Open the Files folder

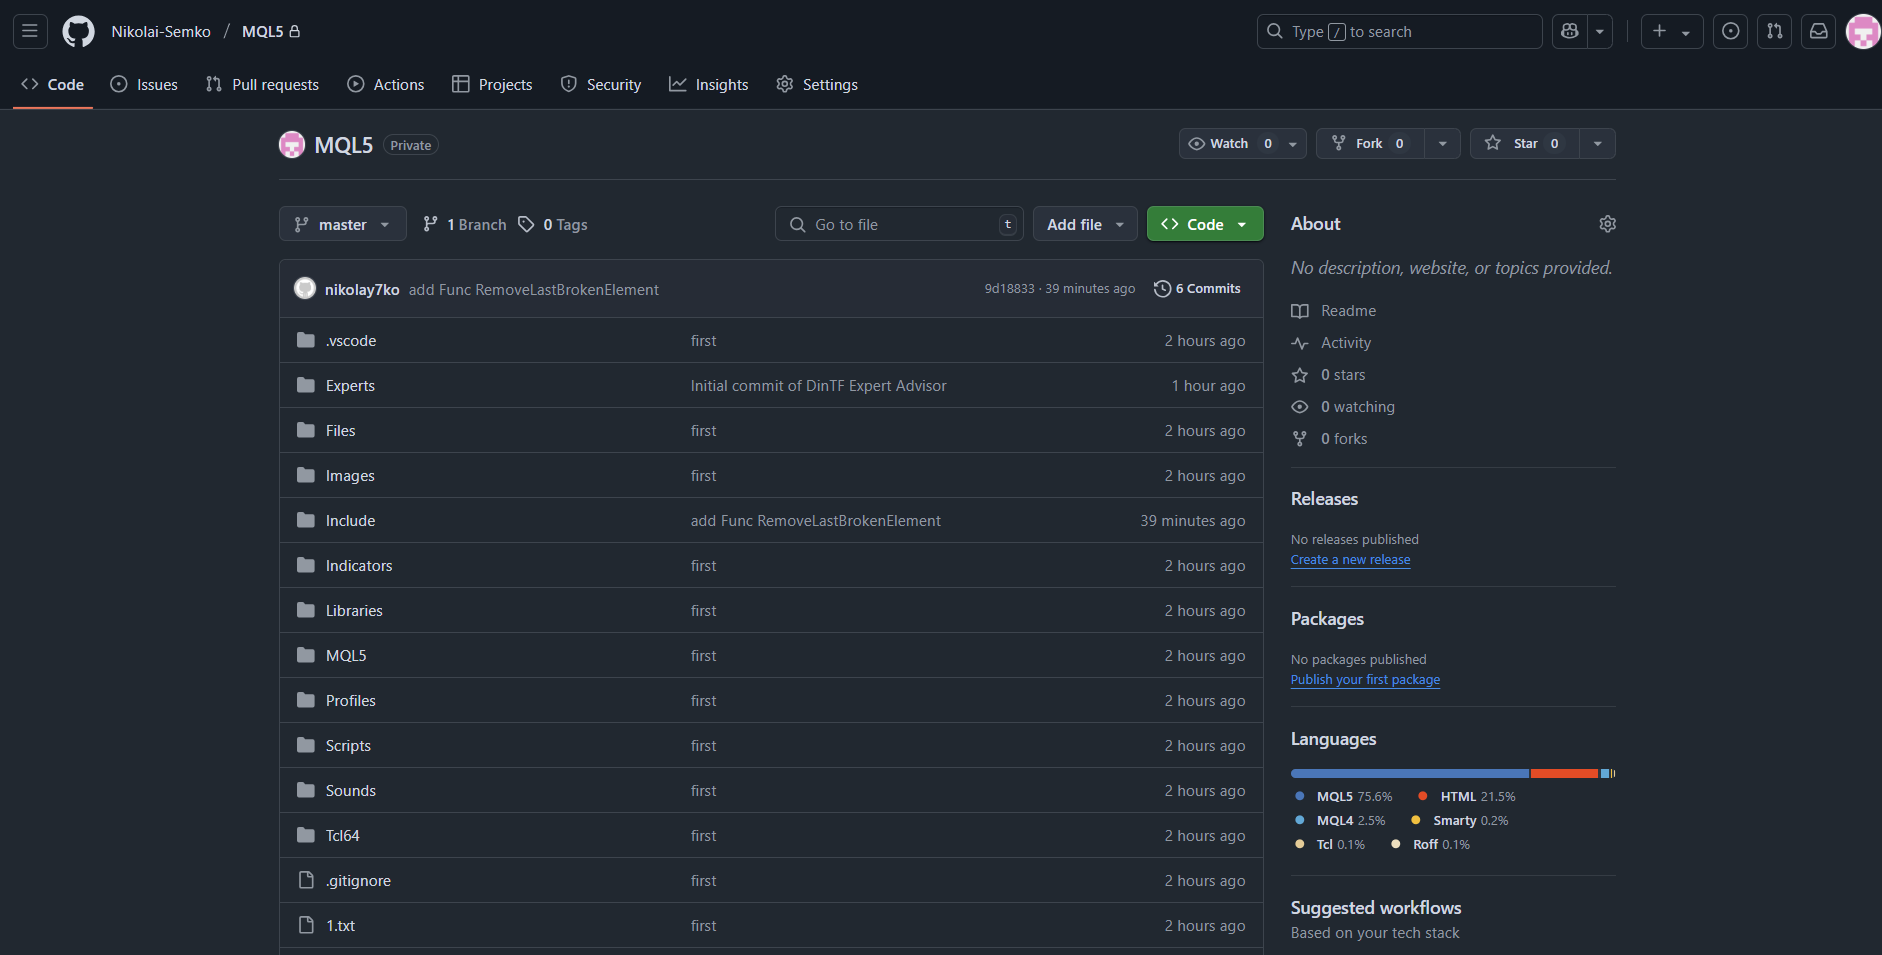coord(341,431)
